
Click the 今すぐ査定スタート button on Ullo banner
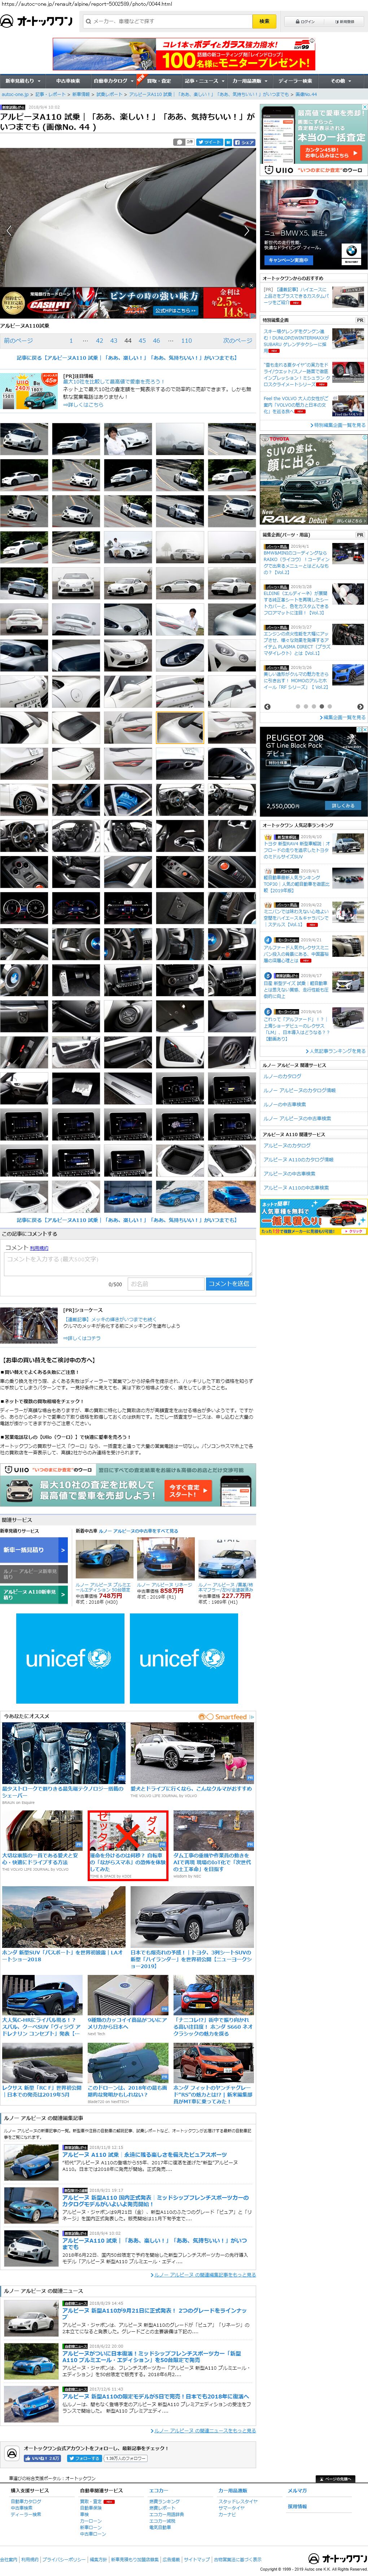tap(188, 1492)
